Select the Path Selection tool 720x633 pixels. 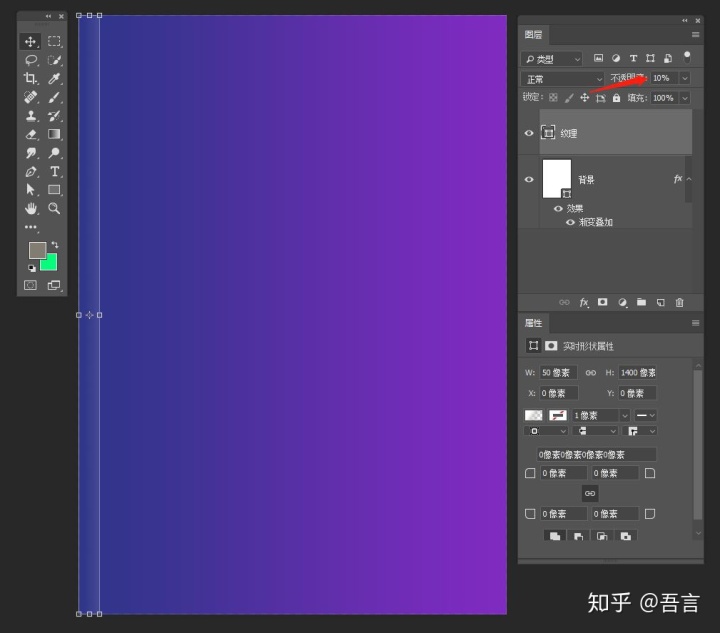click(x=30, y=190)
